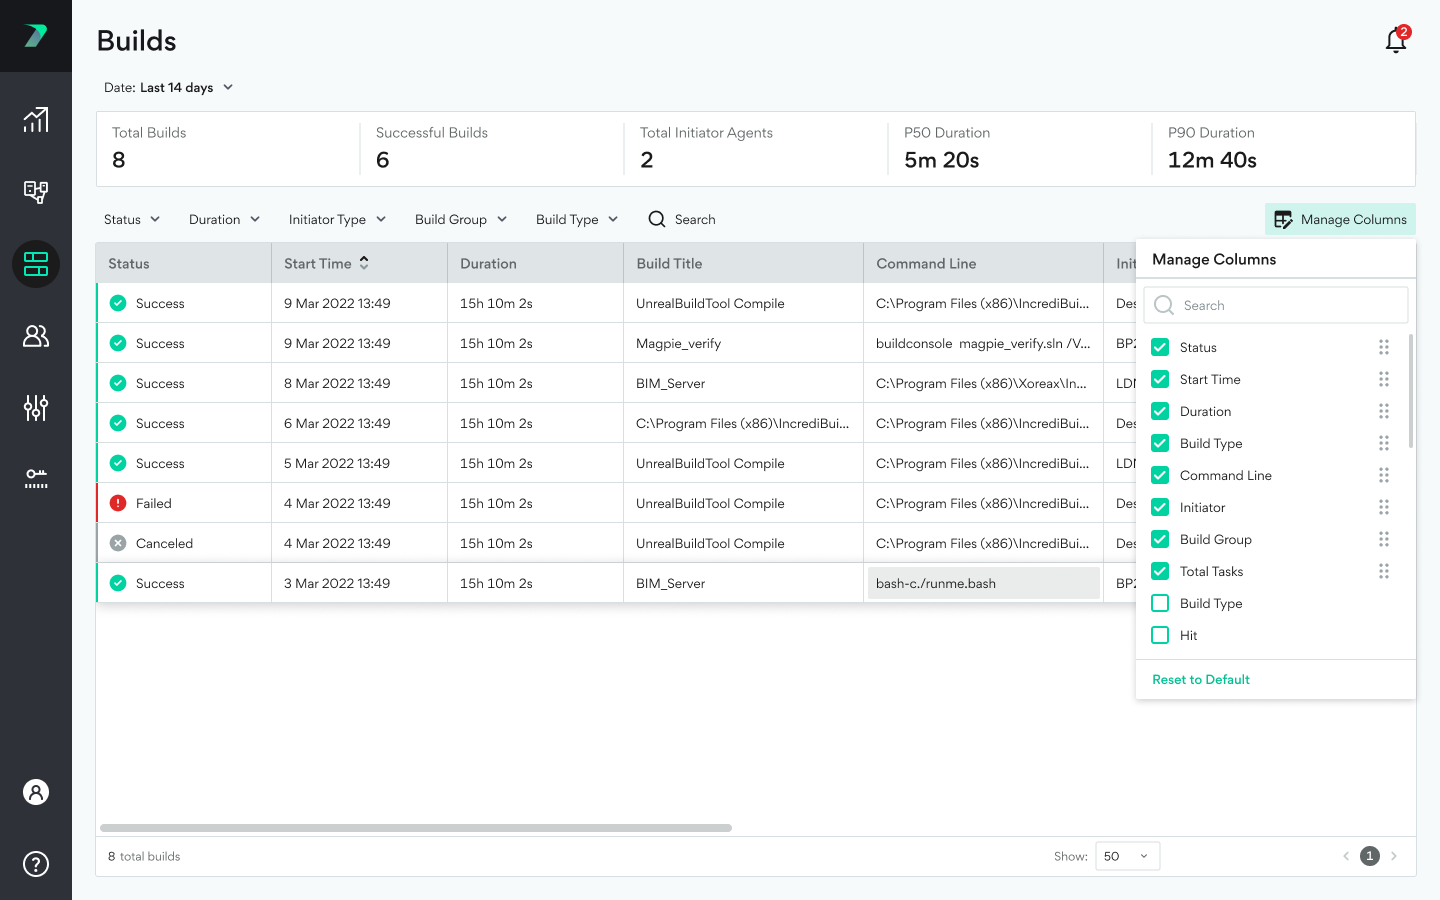1440x900 pixels.
Task: Enable the Hit column checkbox
Action: pos(1160,635)
